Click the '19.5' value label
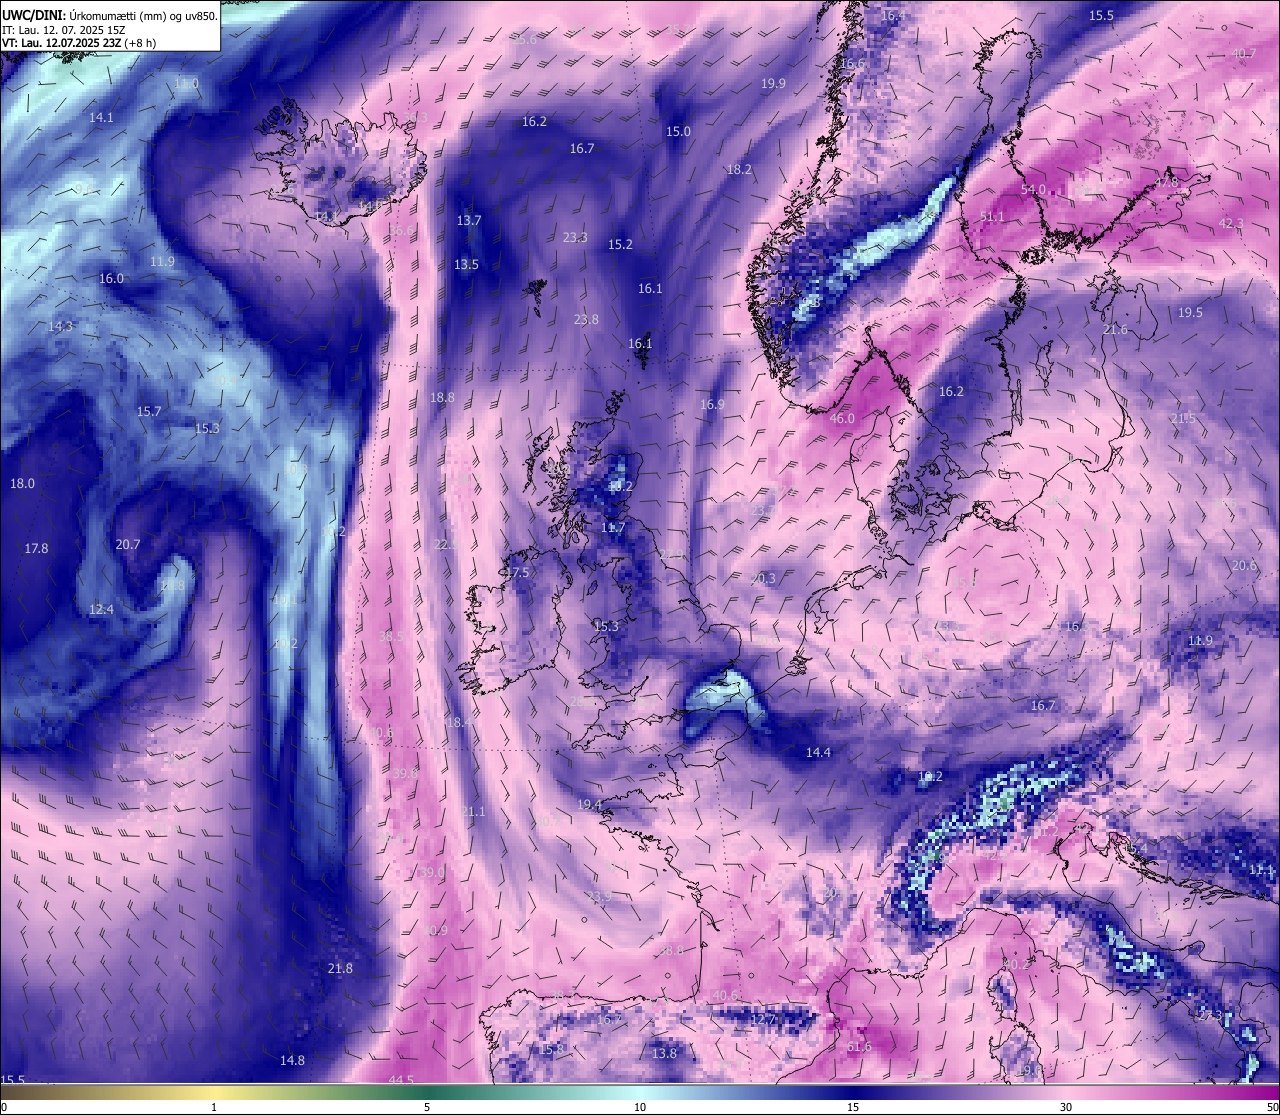This screenshot has width=1280, height=1115. point(1190,314)
